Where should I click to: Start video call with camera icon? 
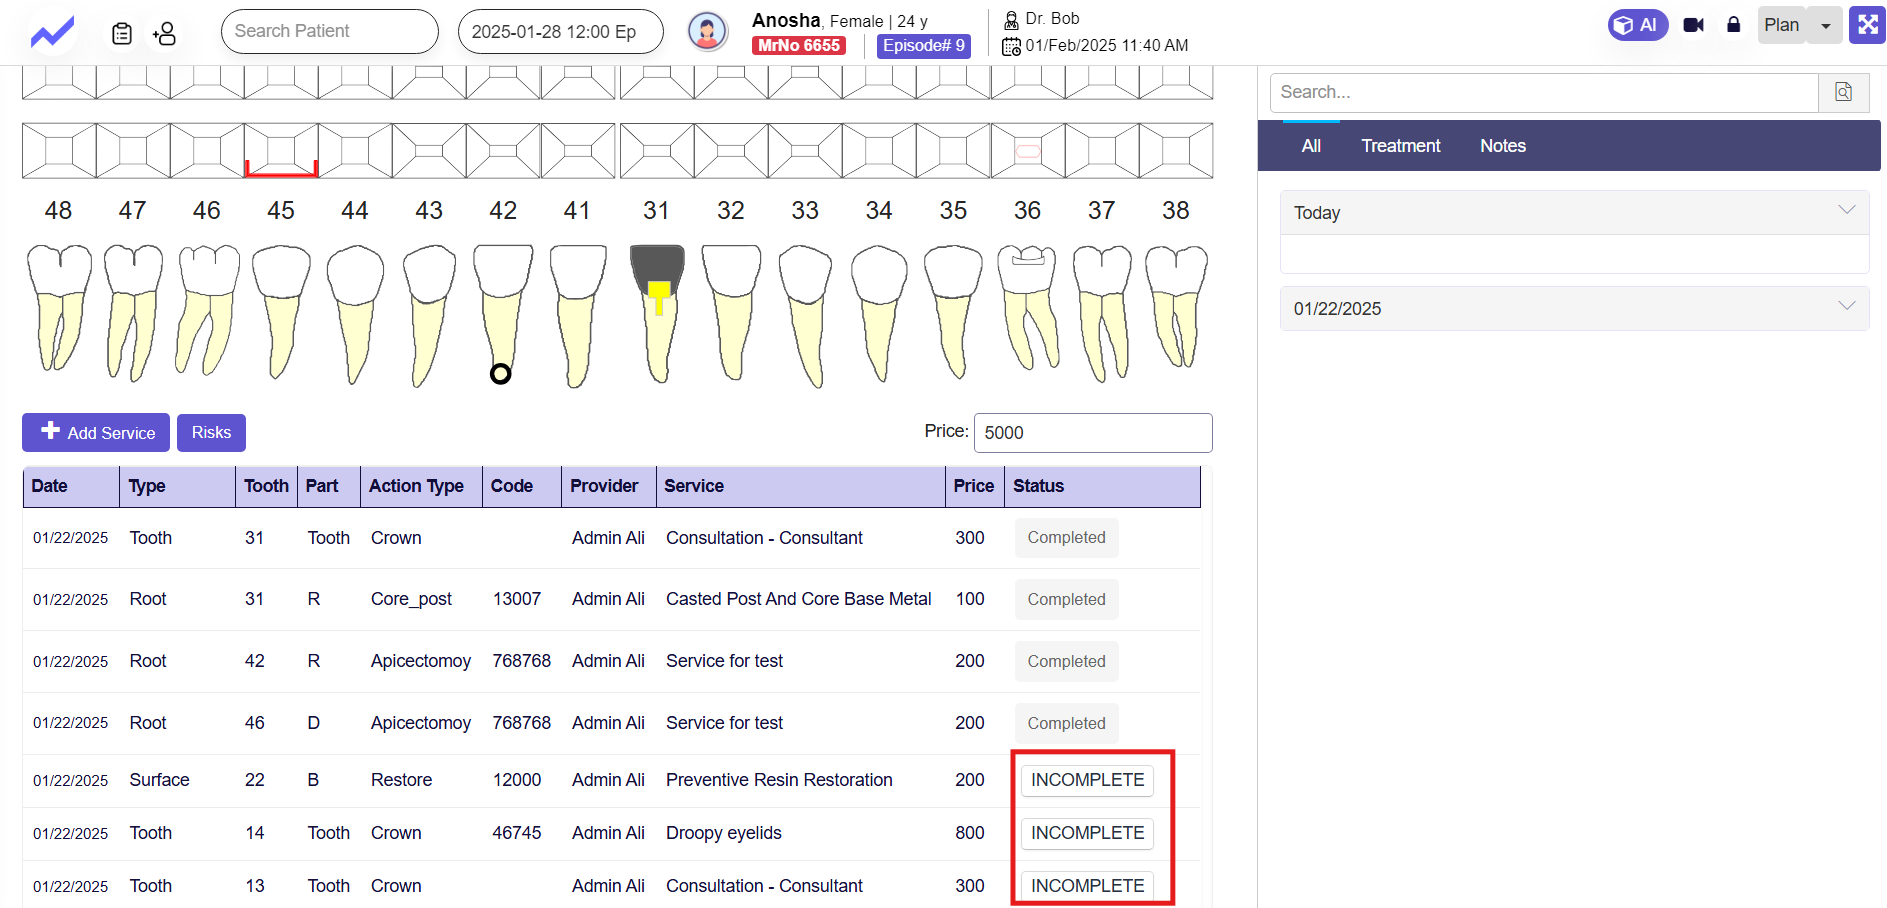1693,25
